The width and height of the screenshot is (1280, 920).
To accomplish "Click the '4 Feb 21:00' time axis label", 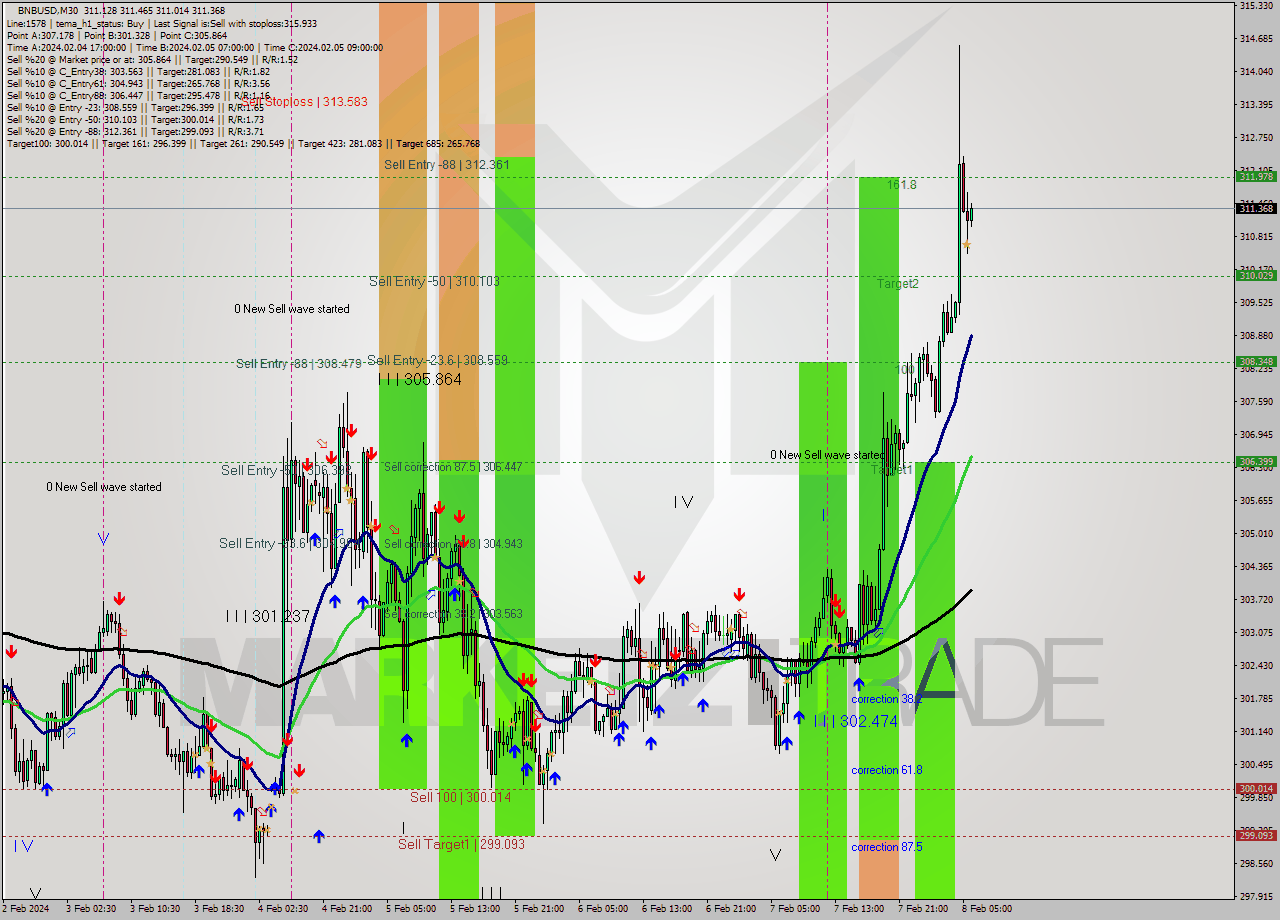I will tap(347, 909).
